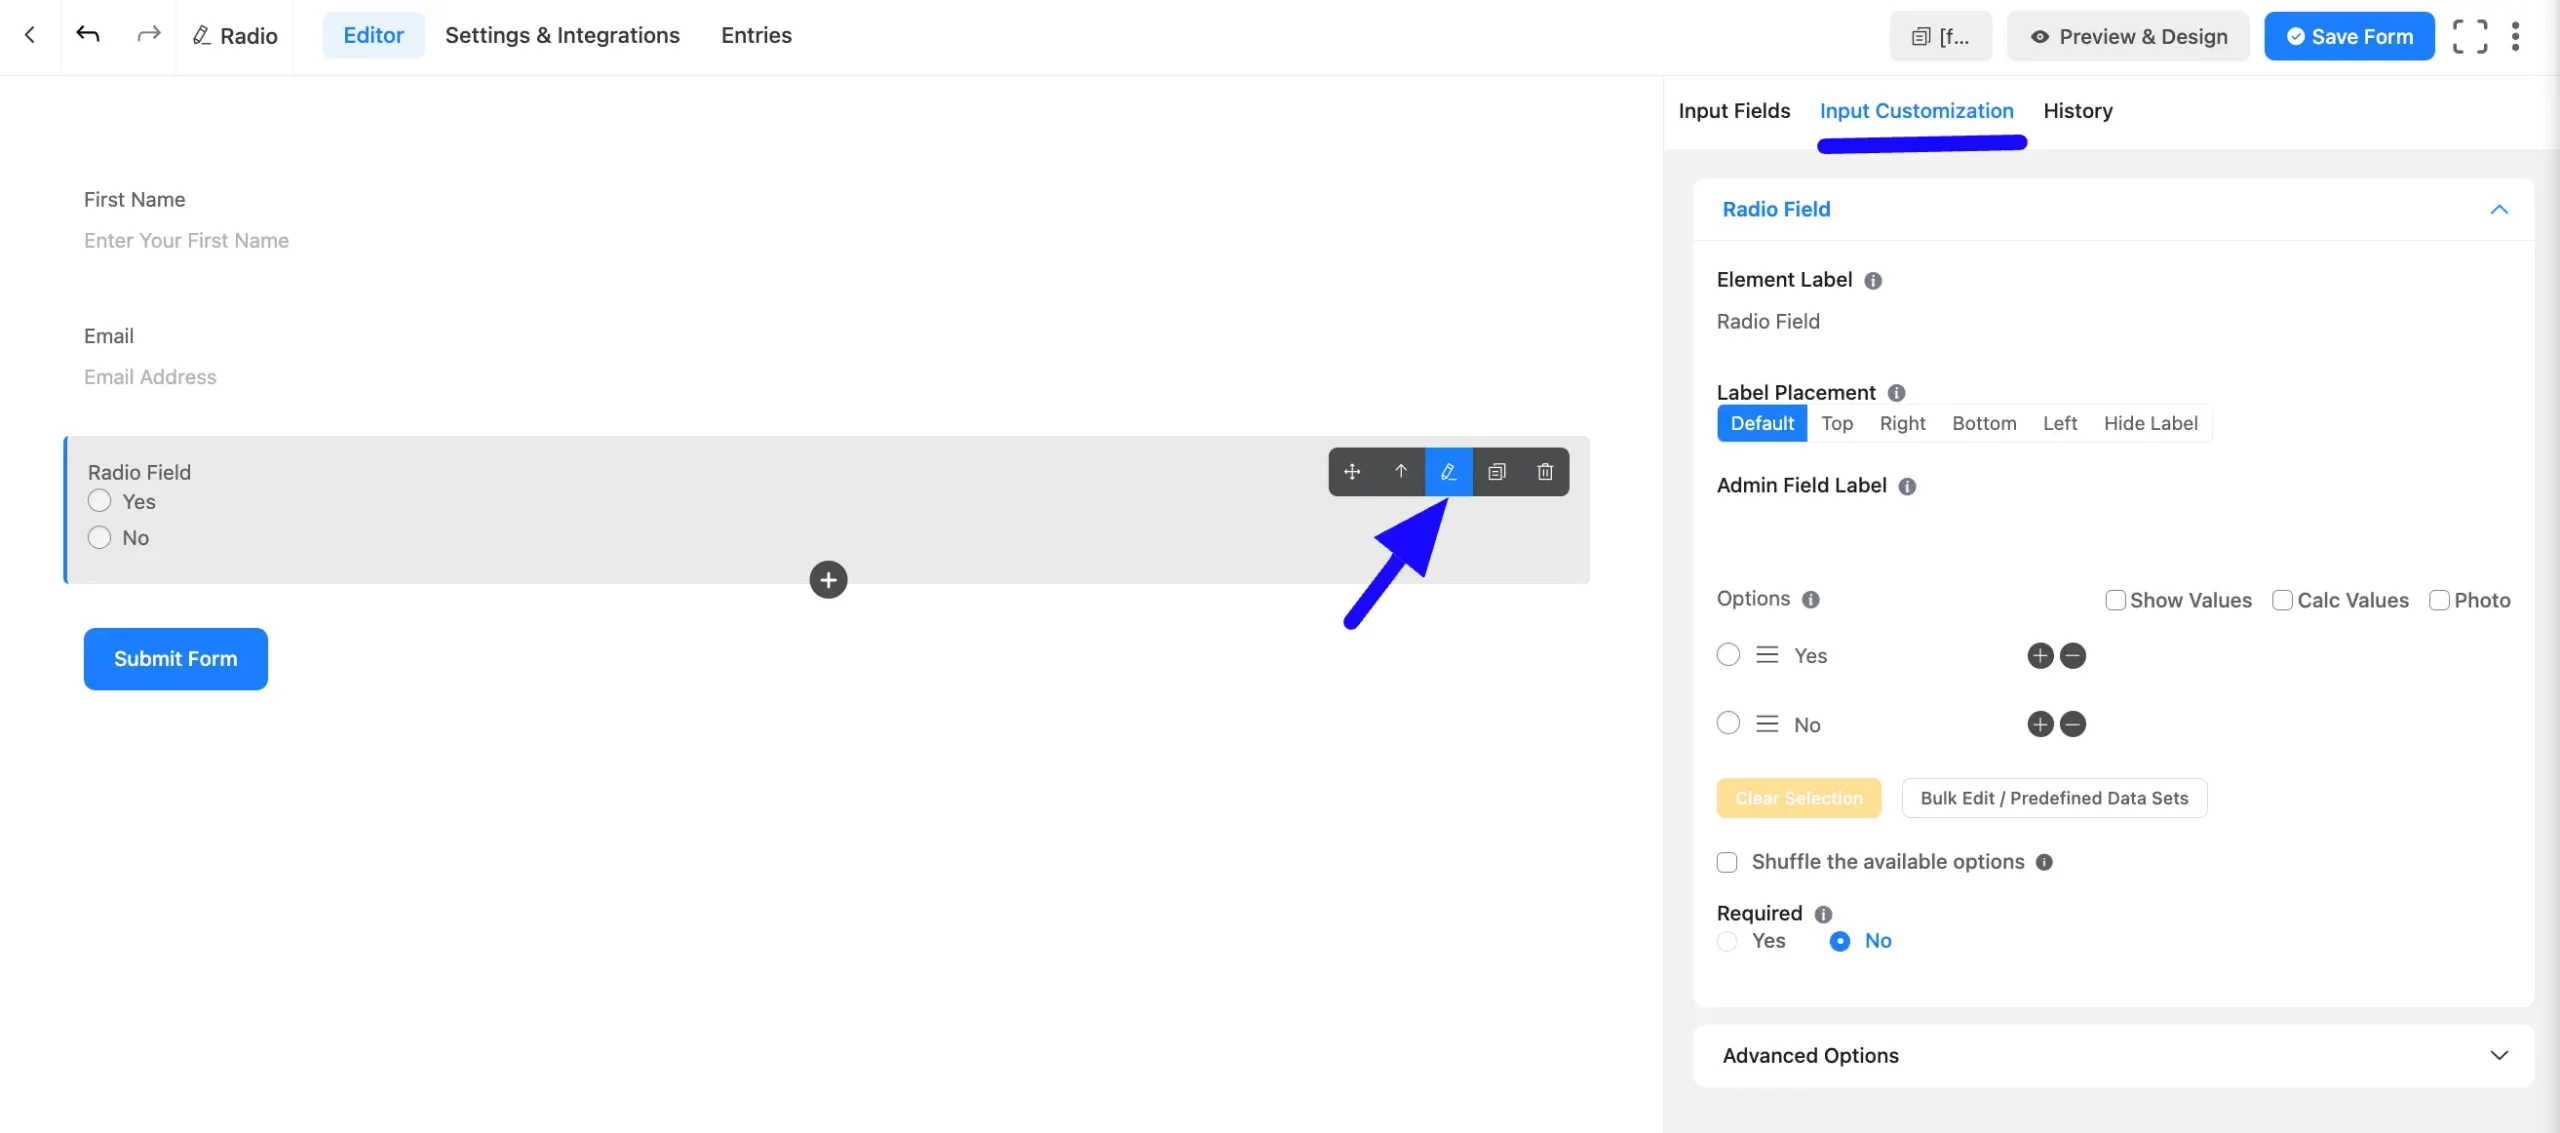Click the redo arrow icon

(148, 35)
